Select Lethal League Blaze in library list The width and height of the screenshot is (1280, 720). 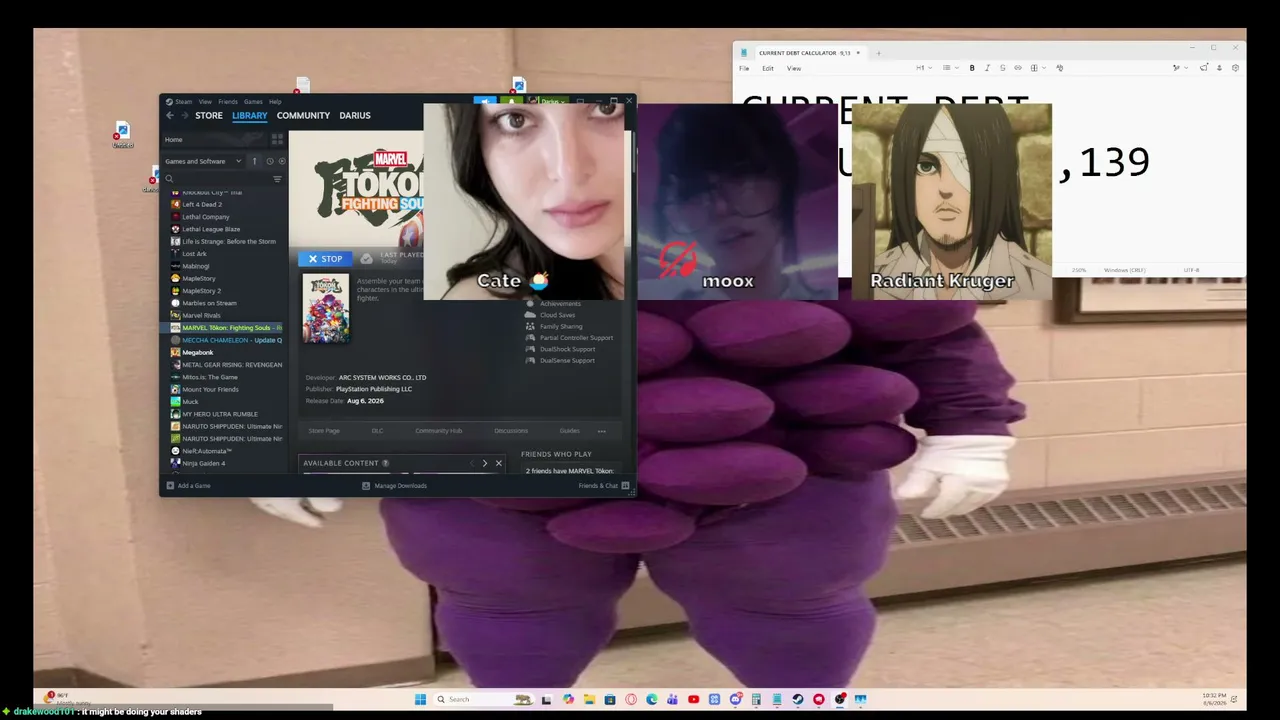click(x=211, y=229)
